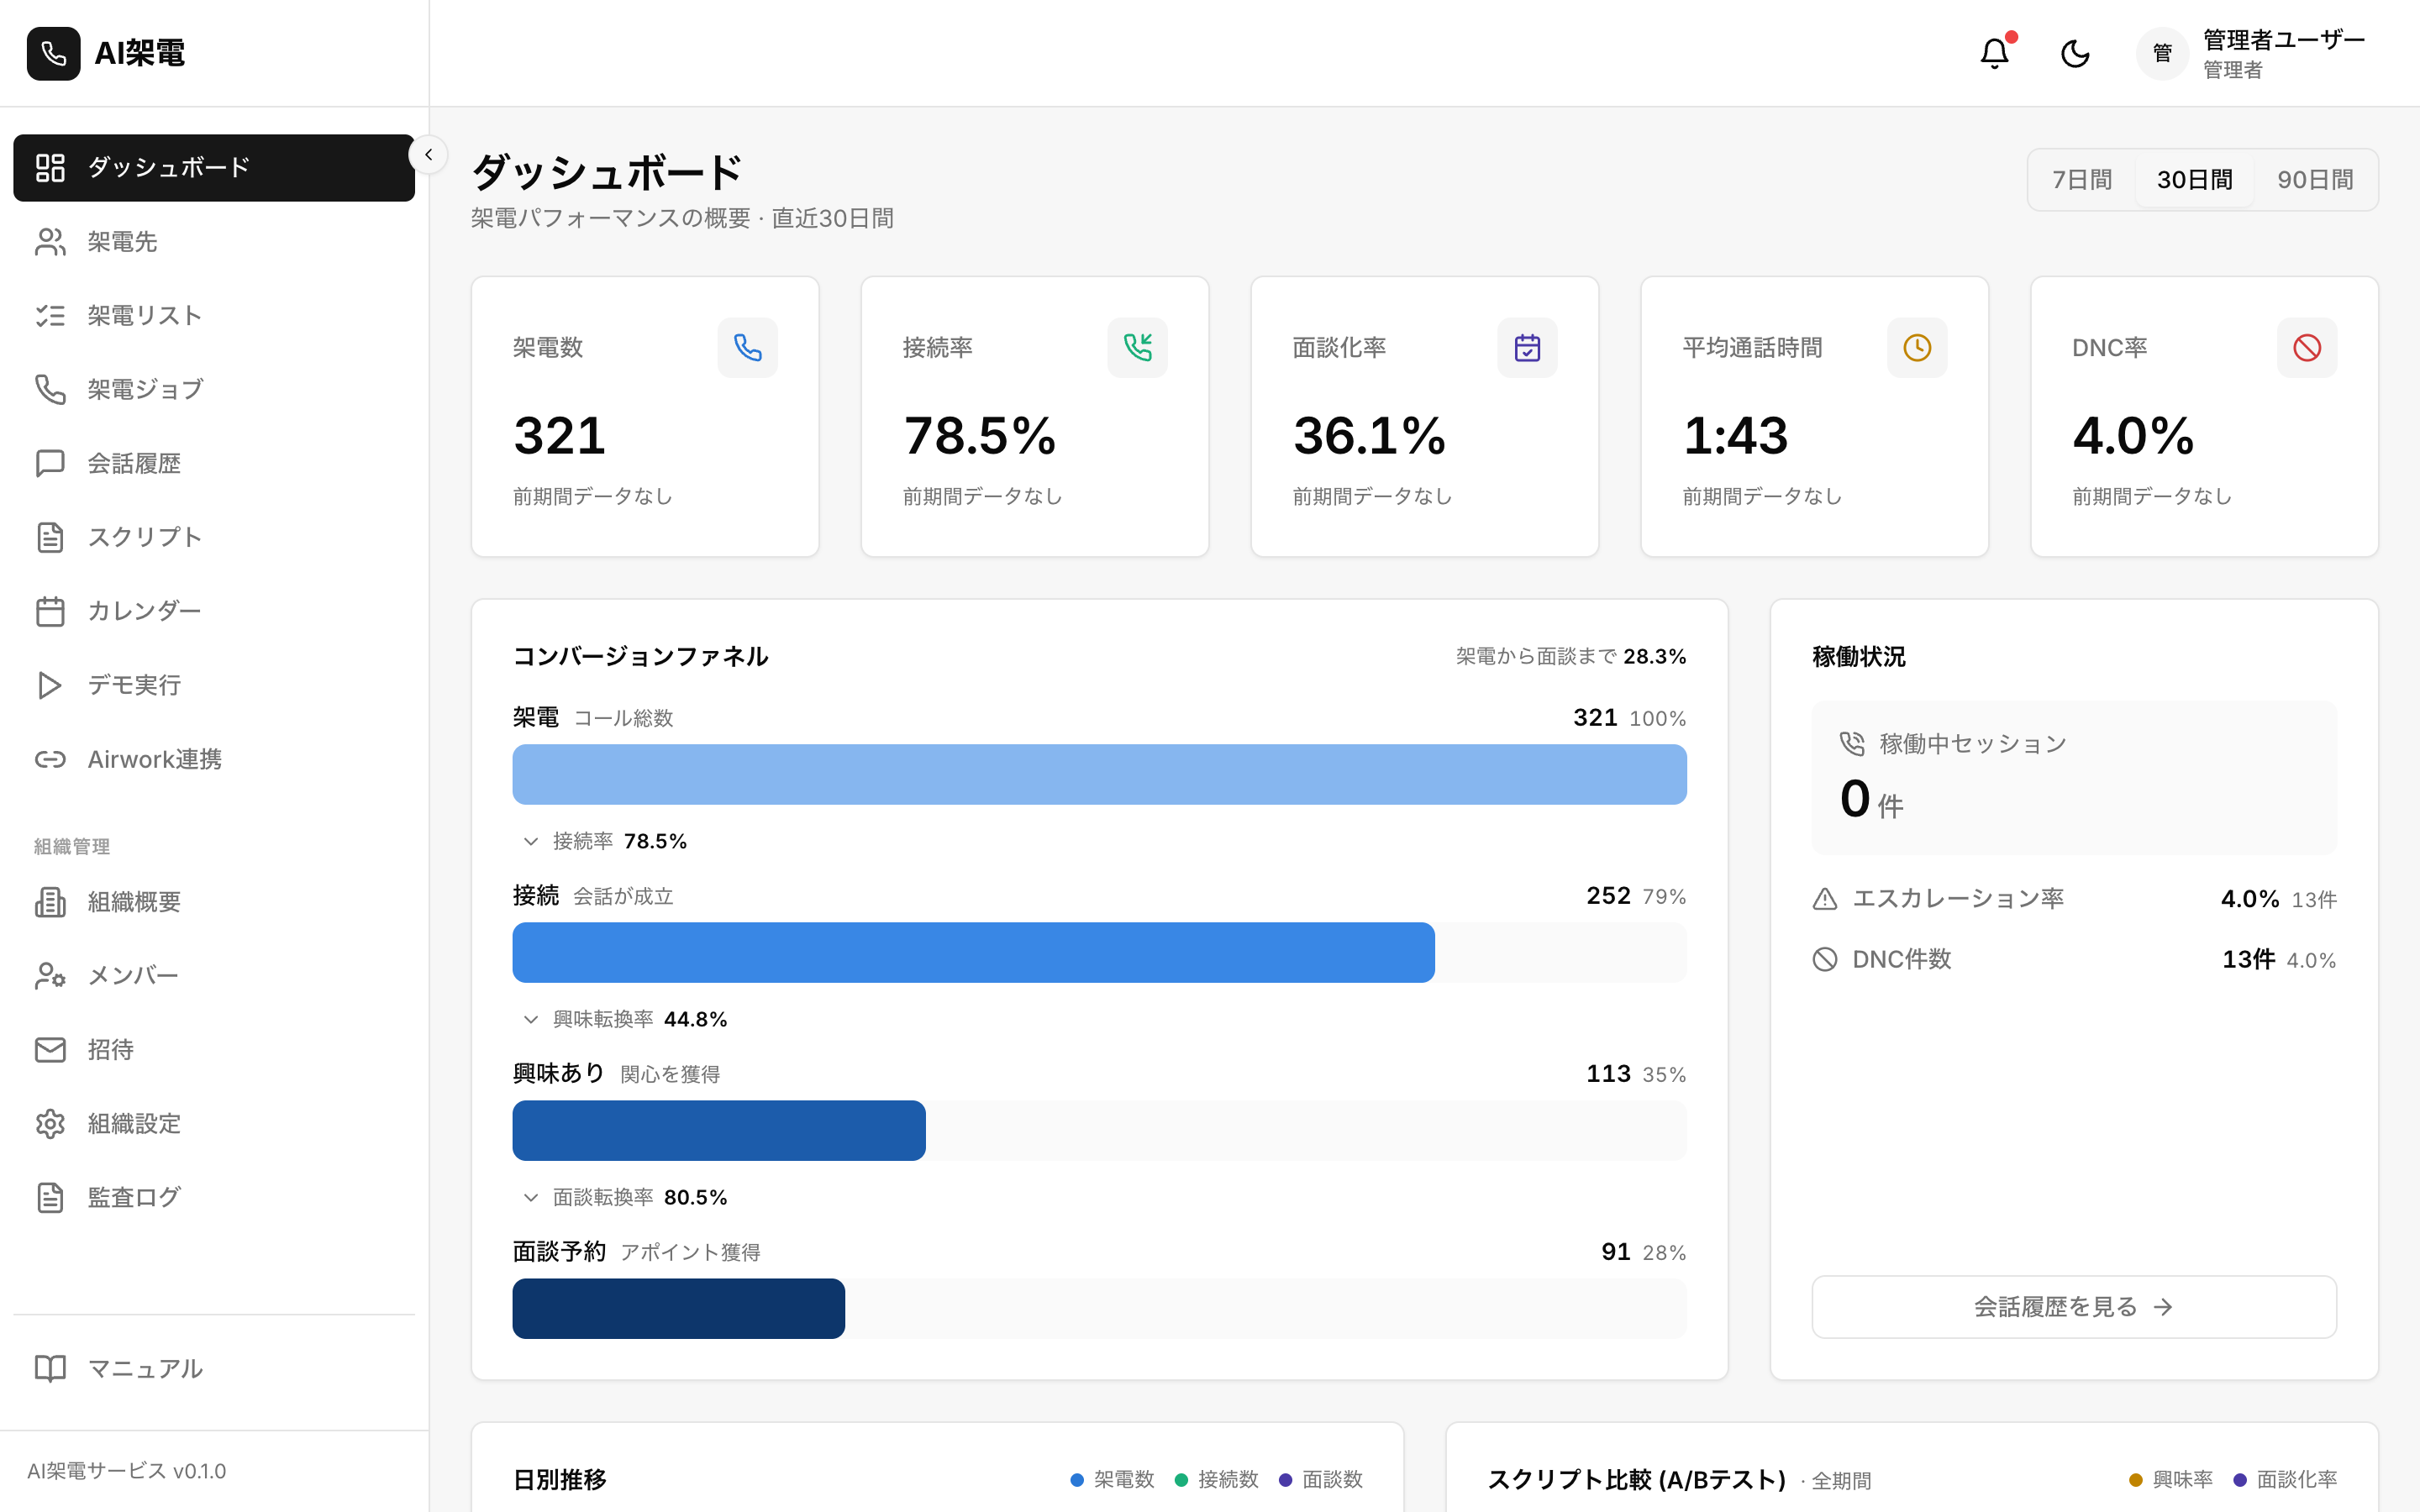Expand the 興味転換率 44.8% chevron
Screen dimensions: 2420x1512
pos(531,1019)
